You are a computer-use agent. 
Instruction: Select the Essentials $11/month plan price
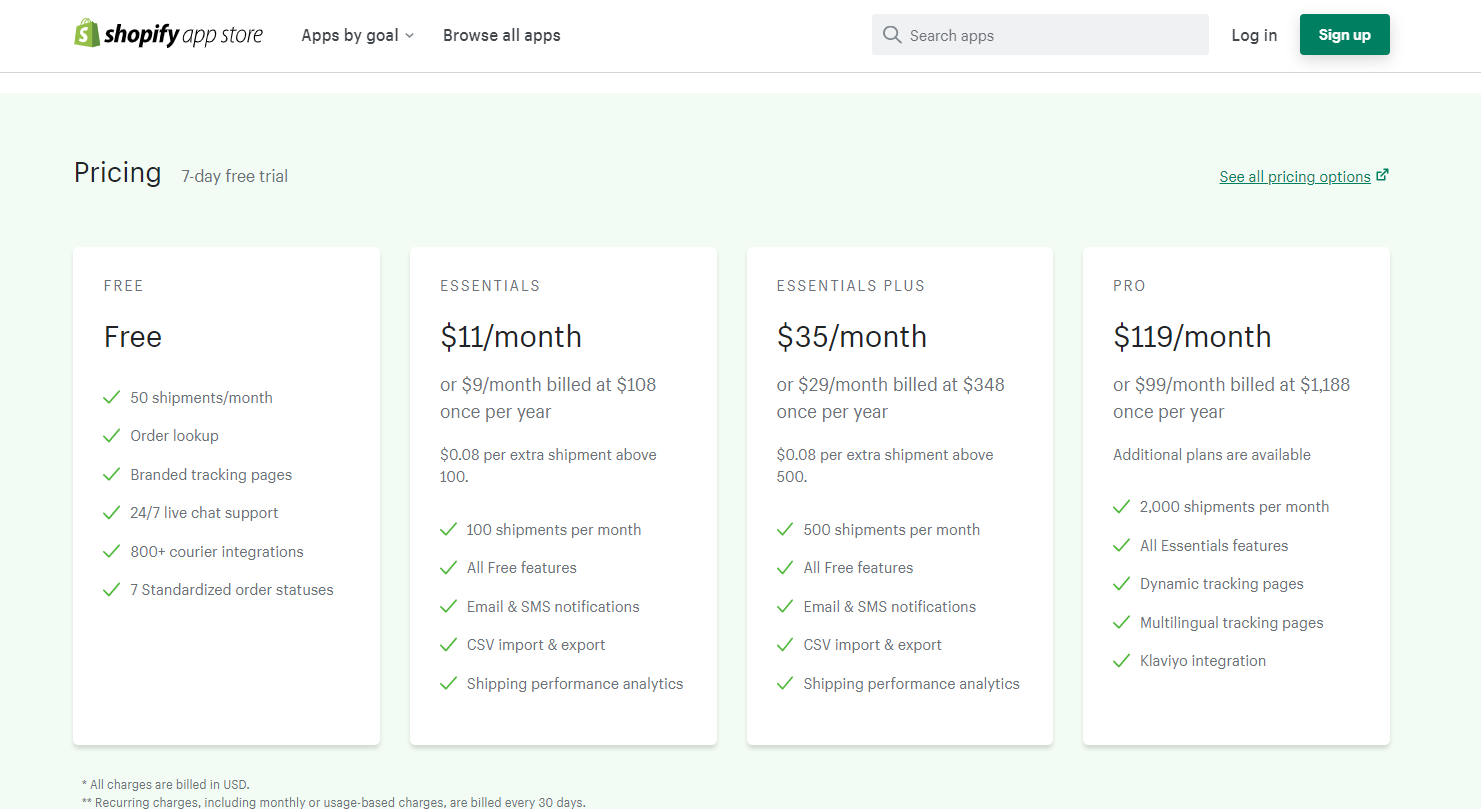pyautogui.click(x=511, y=337)
